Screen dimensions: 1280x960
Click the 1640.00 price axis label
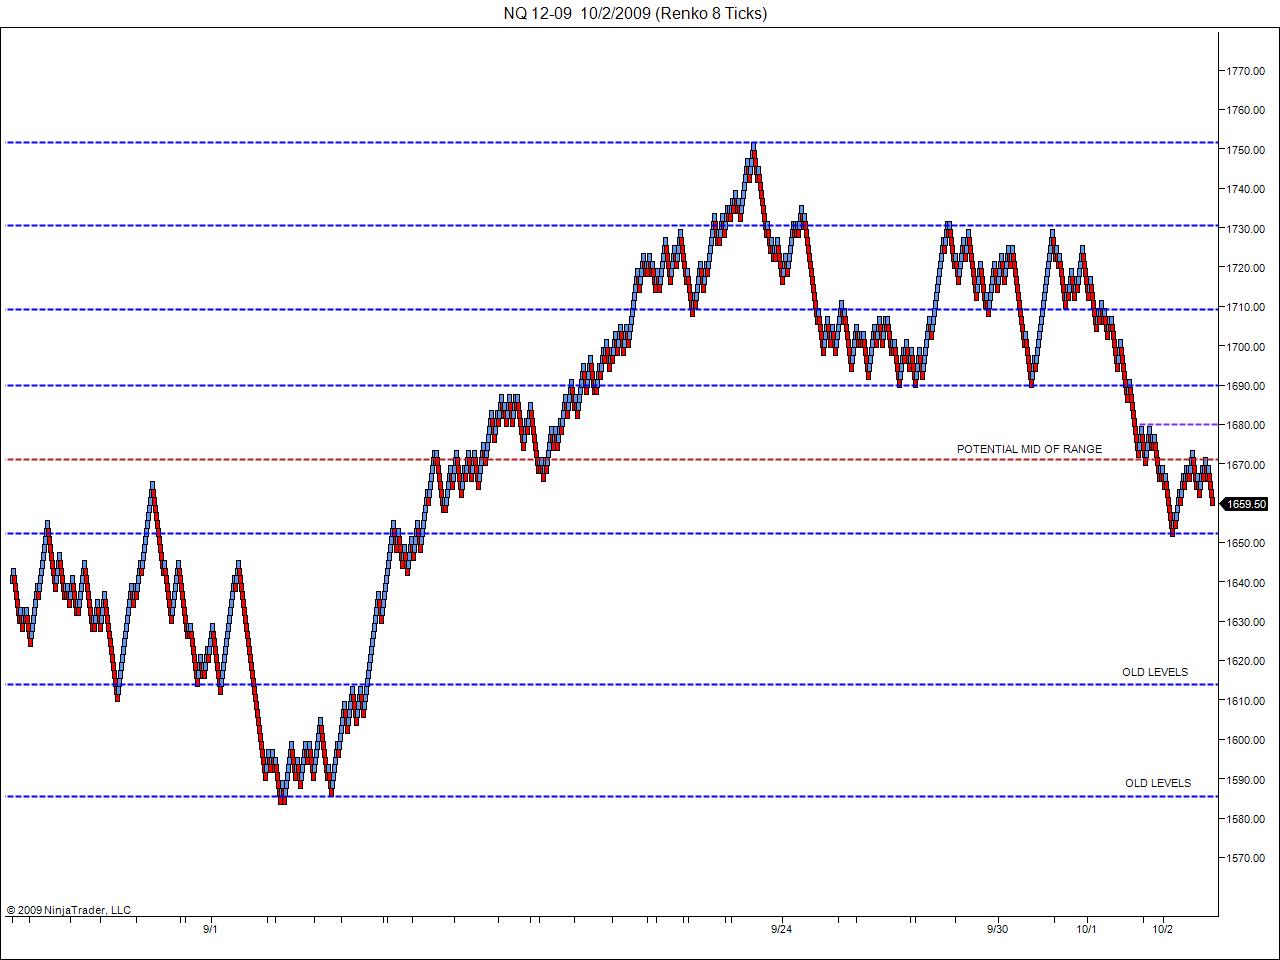coord(1246,583)
